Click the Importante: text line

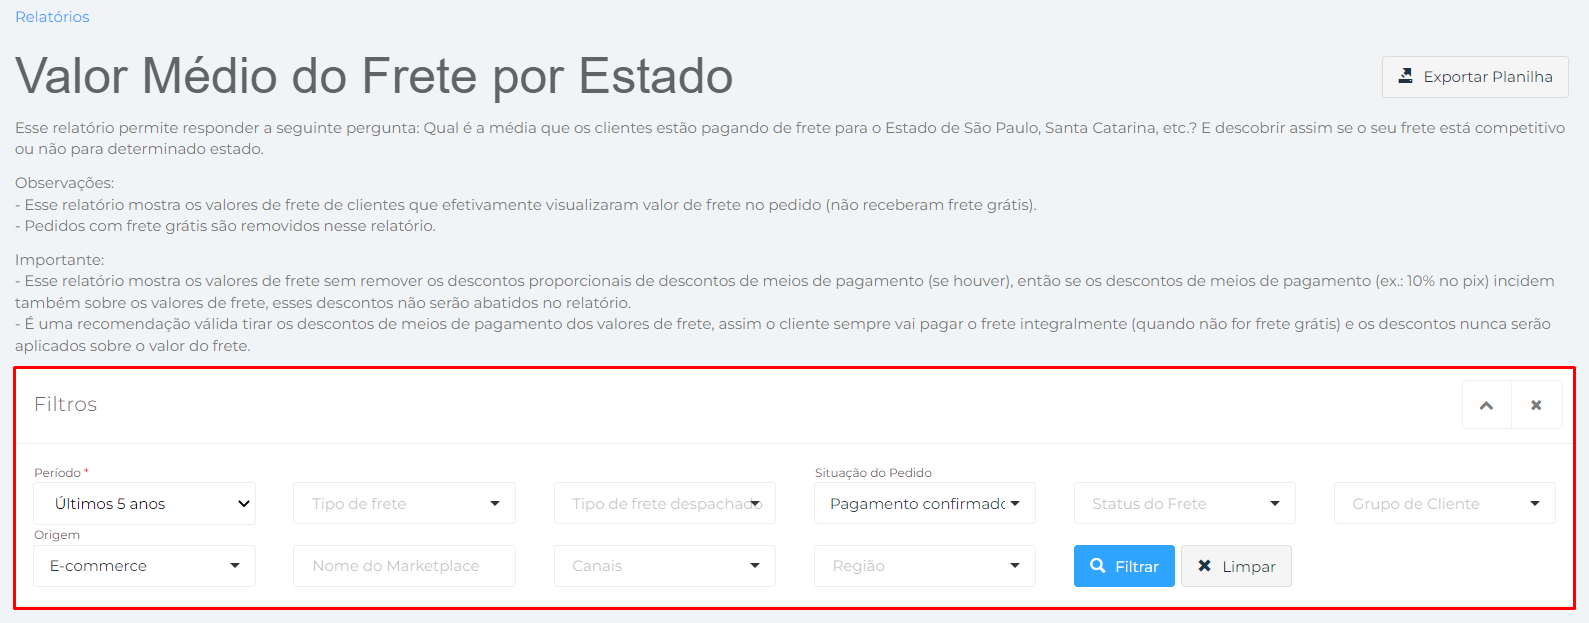60,260
